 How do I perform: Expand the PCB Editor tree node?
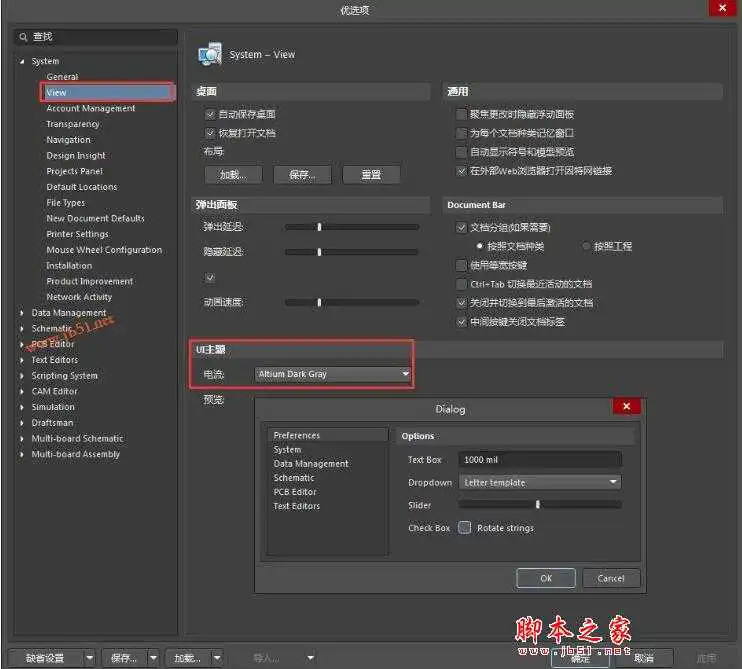click(x=22, y=344)
